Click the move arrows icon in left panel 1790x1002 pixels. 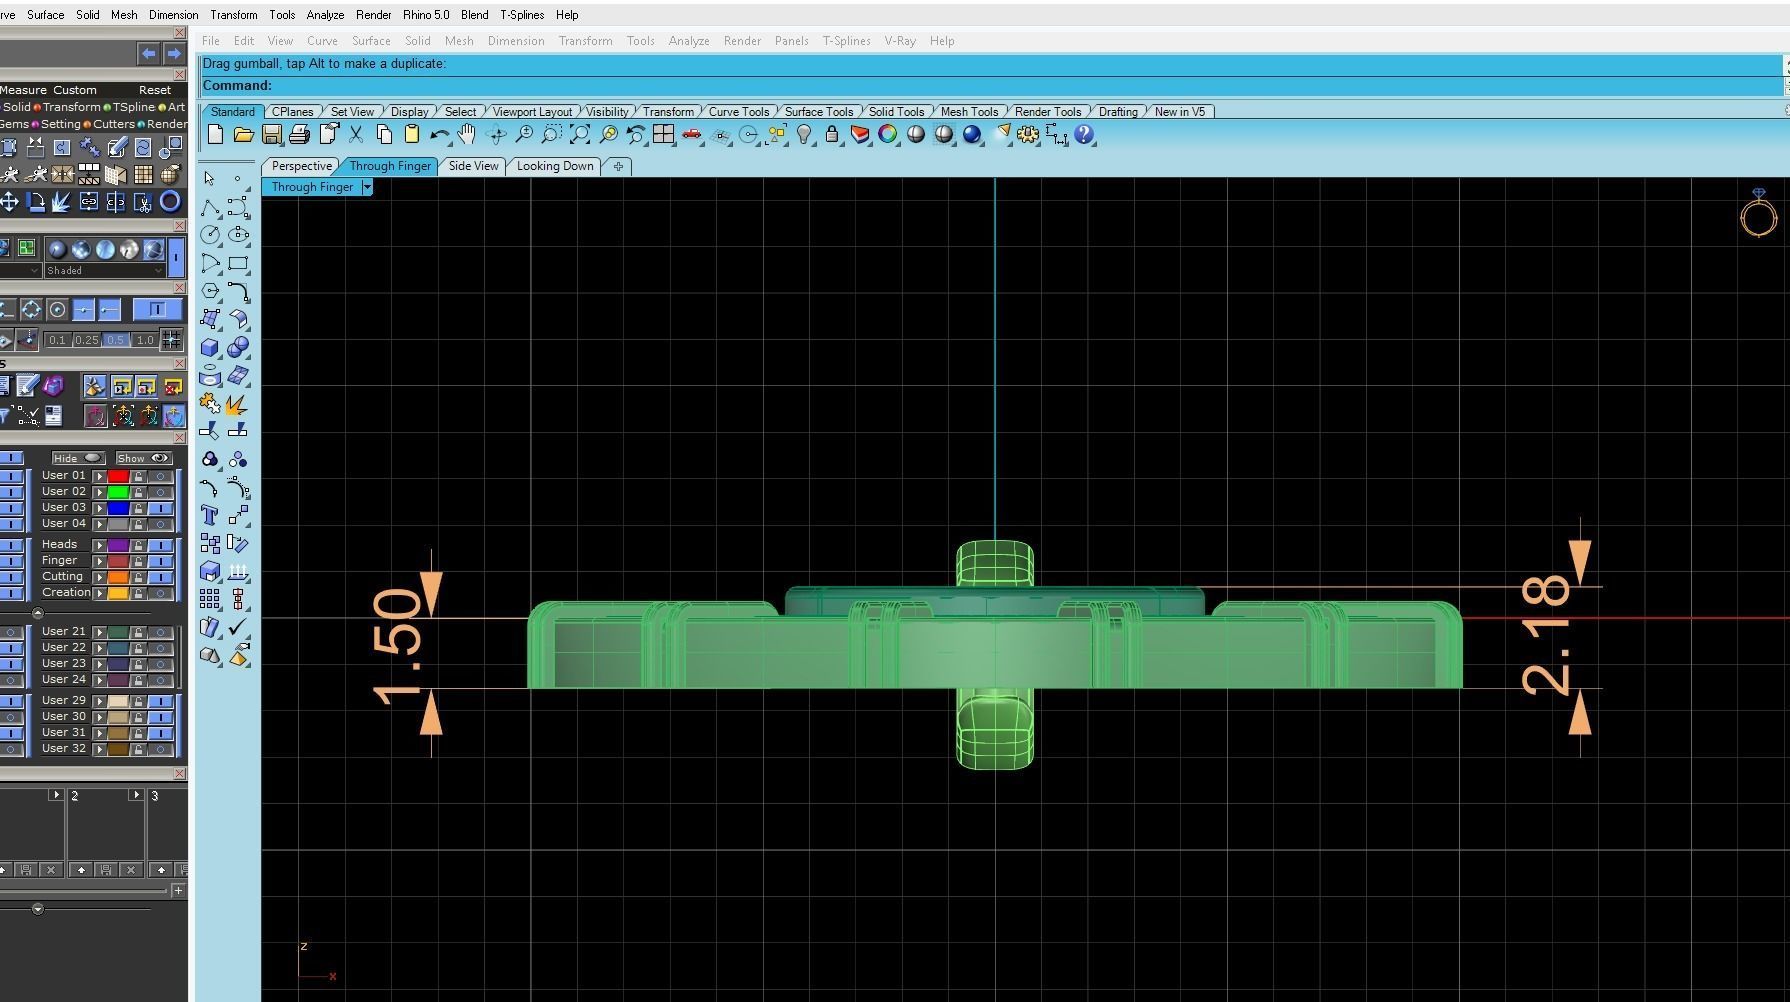point(10,202)
